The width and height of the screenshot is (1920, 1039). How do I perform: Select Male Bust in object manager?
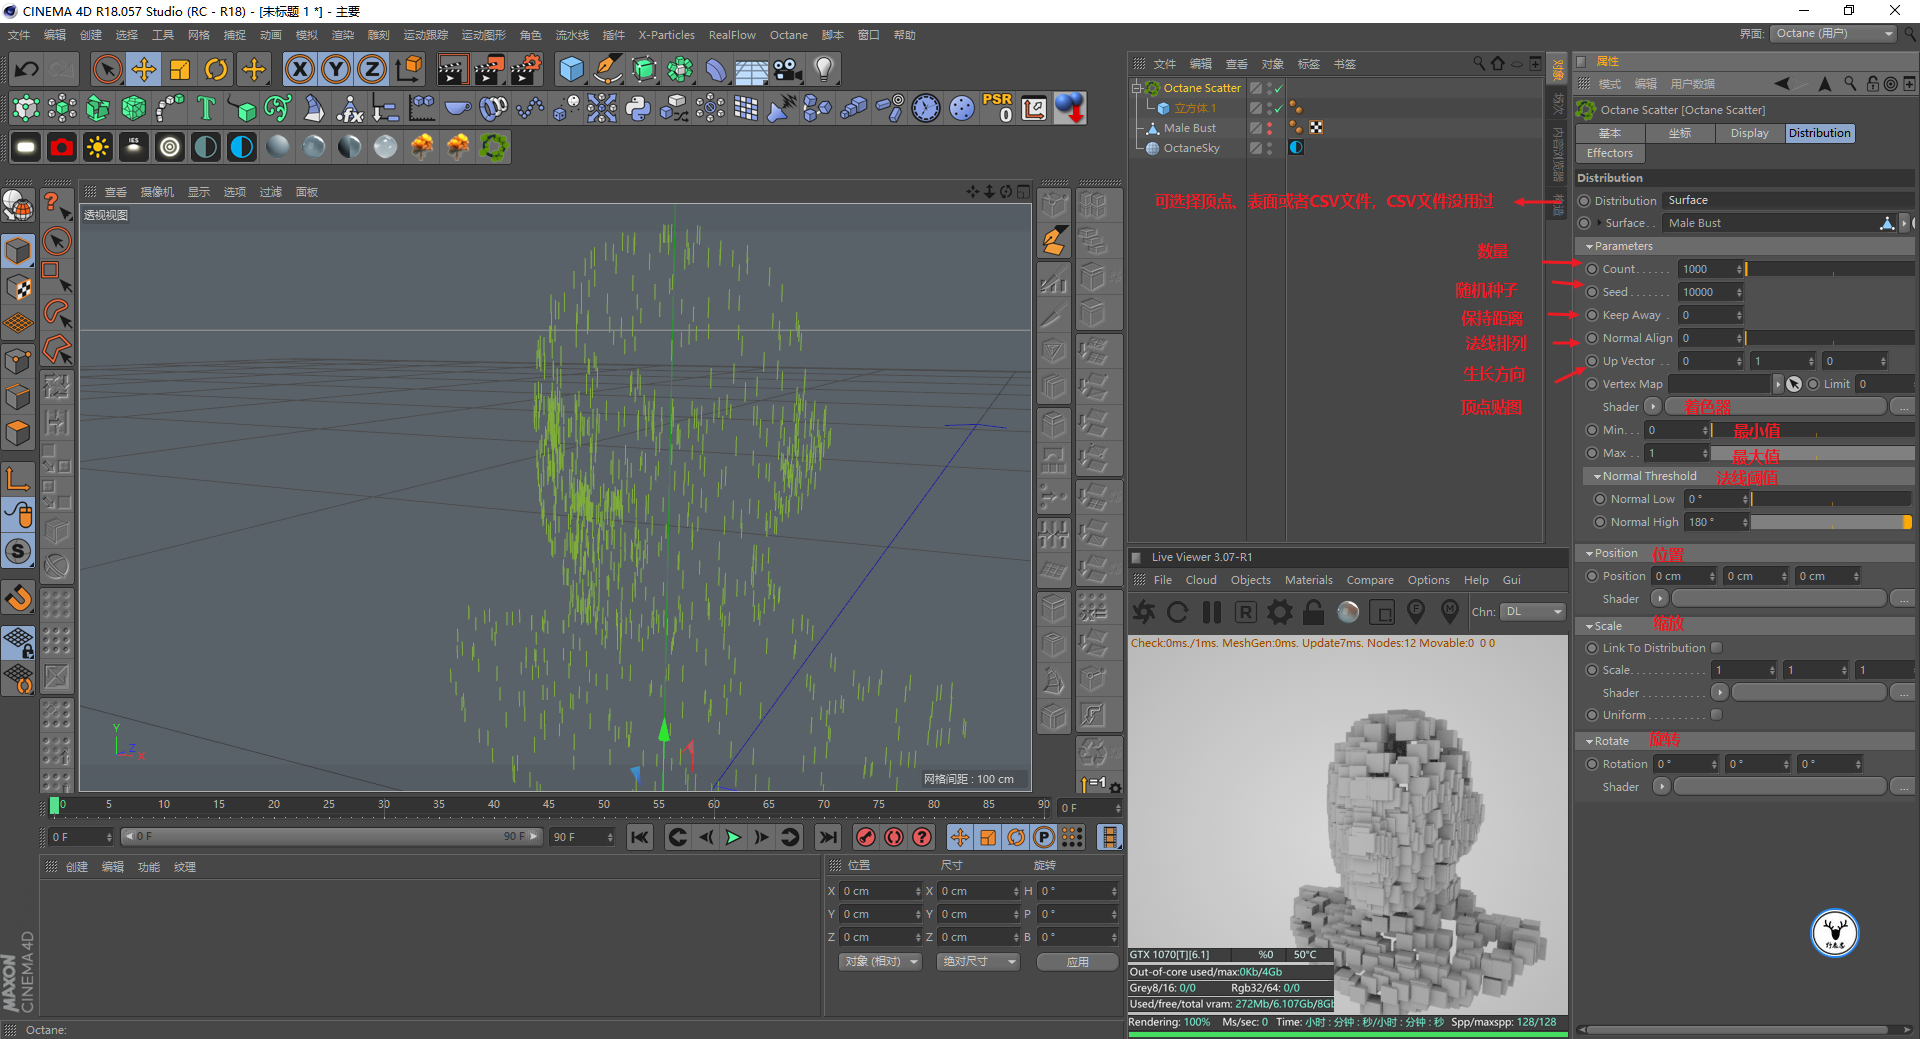click(1190, 128)
